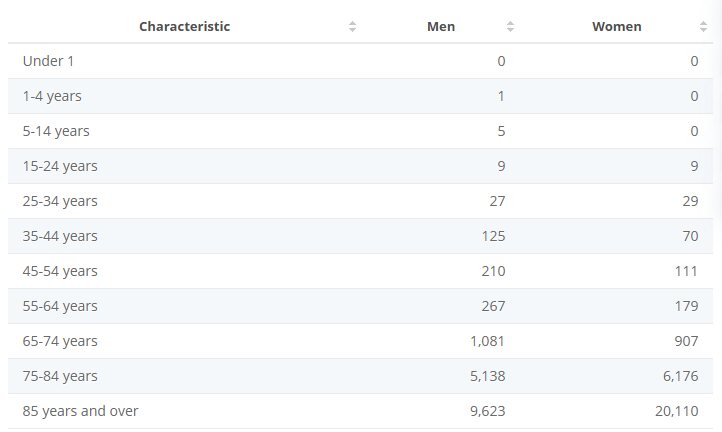Click the Under 1 row label
Image resolution: width=722 pixels, height=432 pixels.
point(48,61)
